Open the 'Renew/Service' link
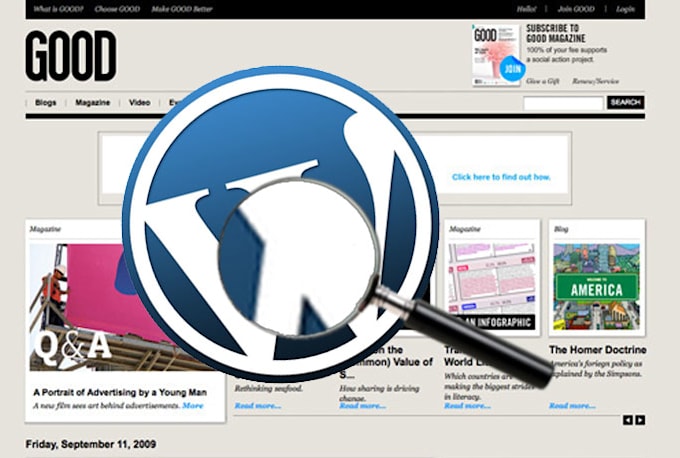 pyautogui.click(x=595, y=81)
